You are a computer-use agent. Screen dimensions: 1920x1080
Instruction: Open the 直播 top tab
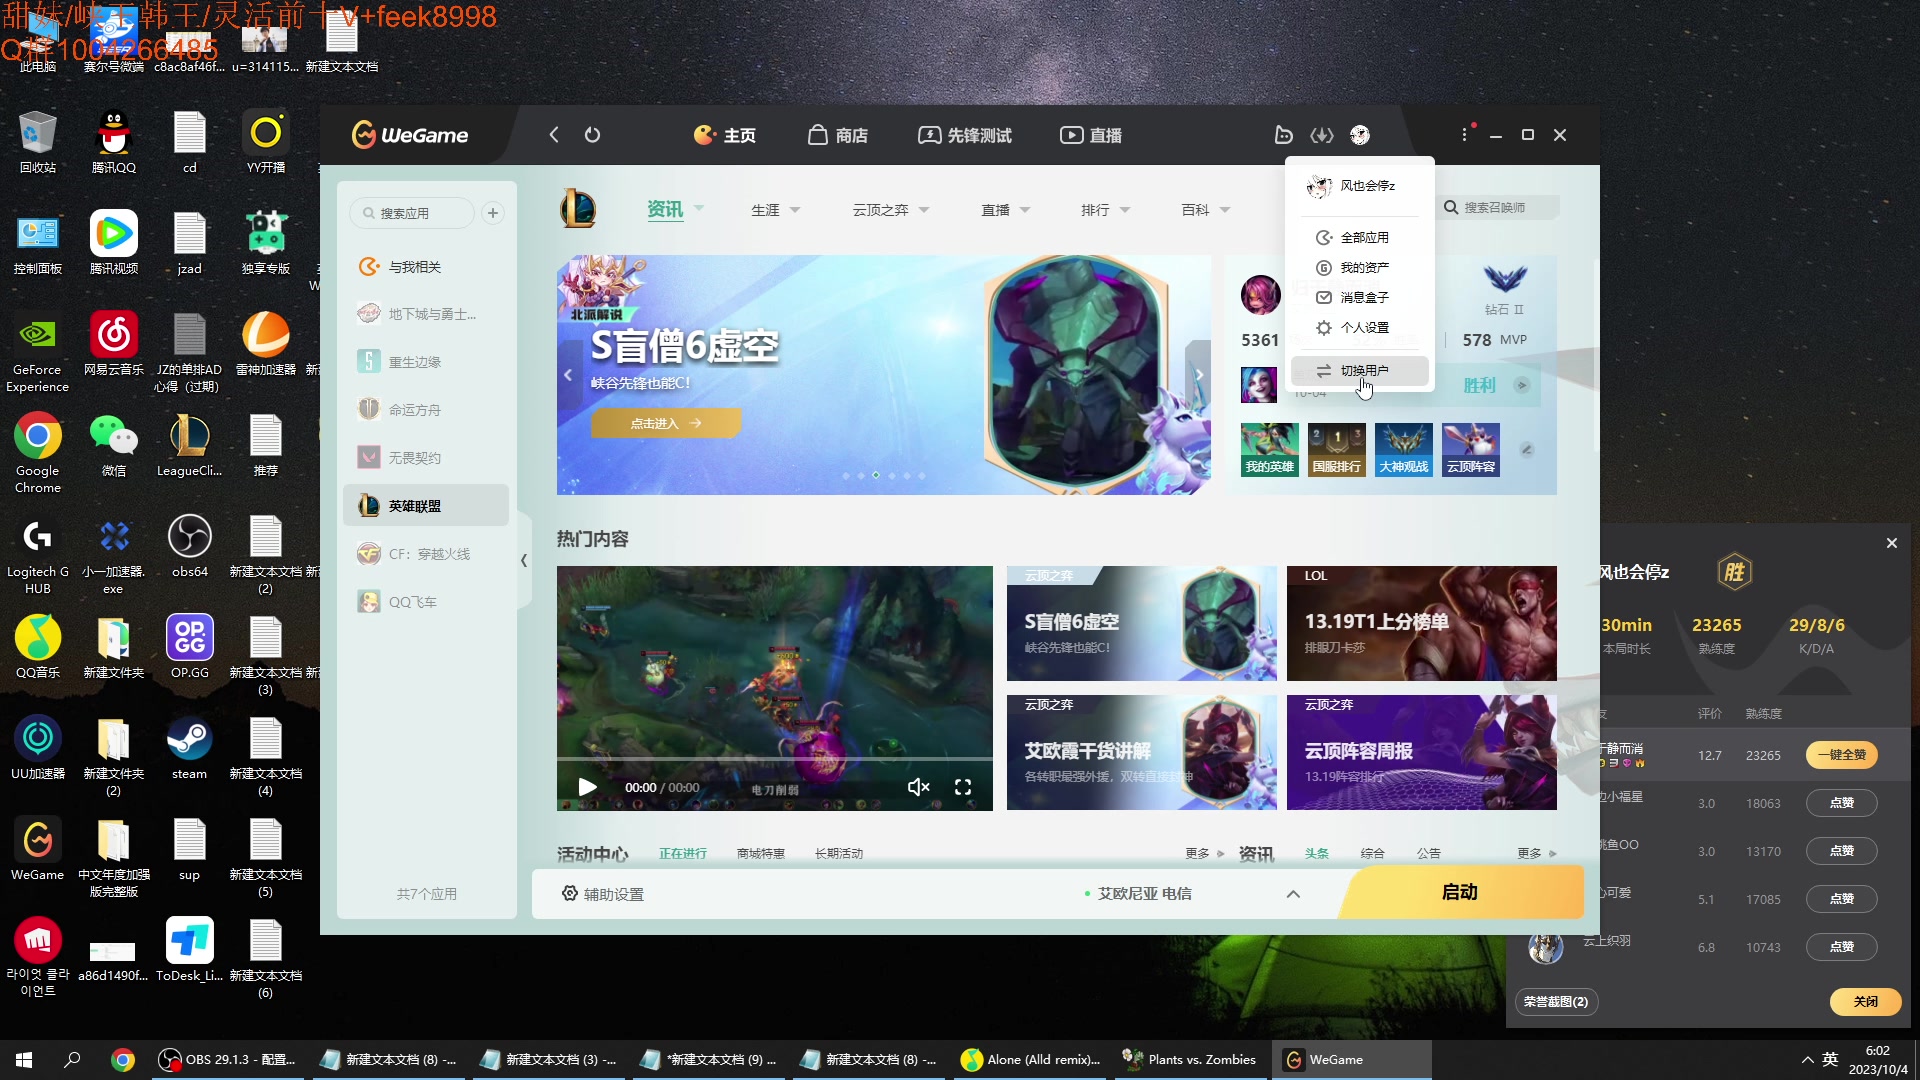point(1091,135)
